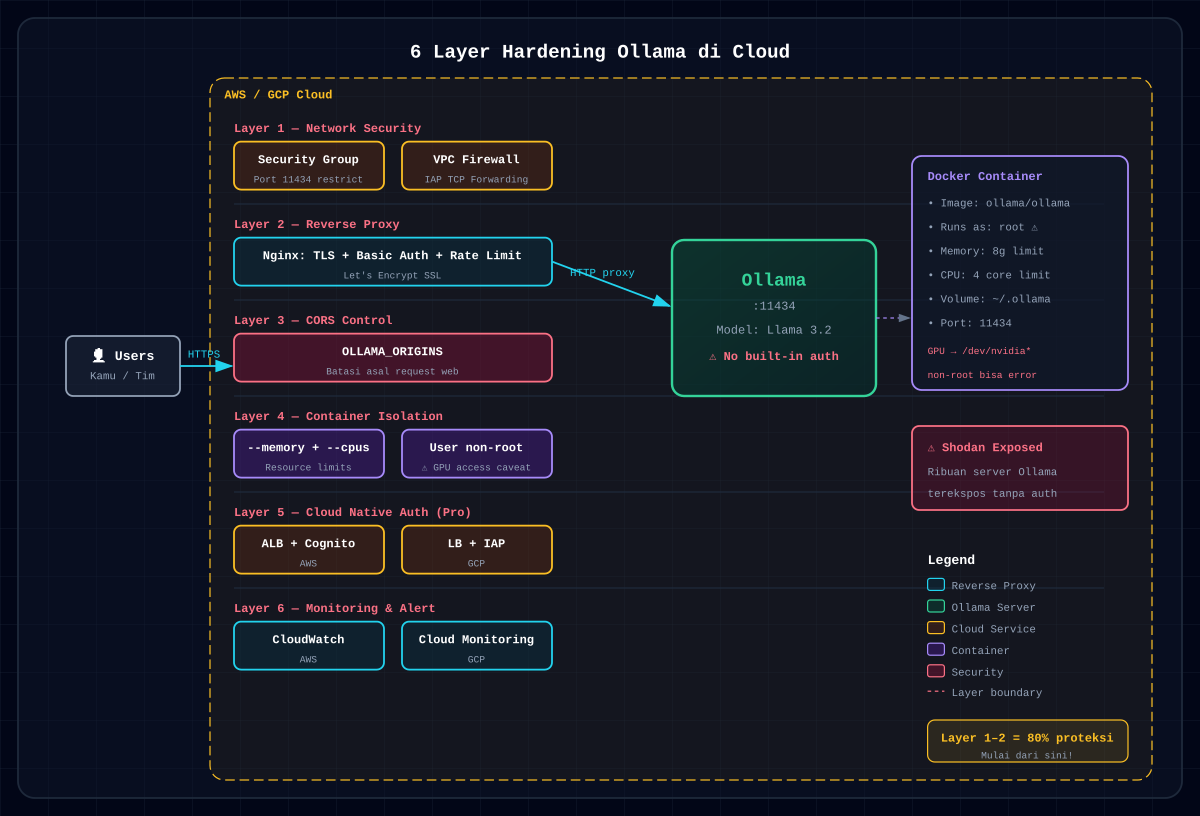
Task: Click CPU: 4 core limit line
Action: click(989, 275)
